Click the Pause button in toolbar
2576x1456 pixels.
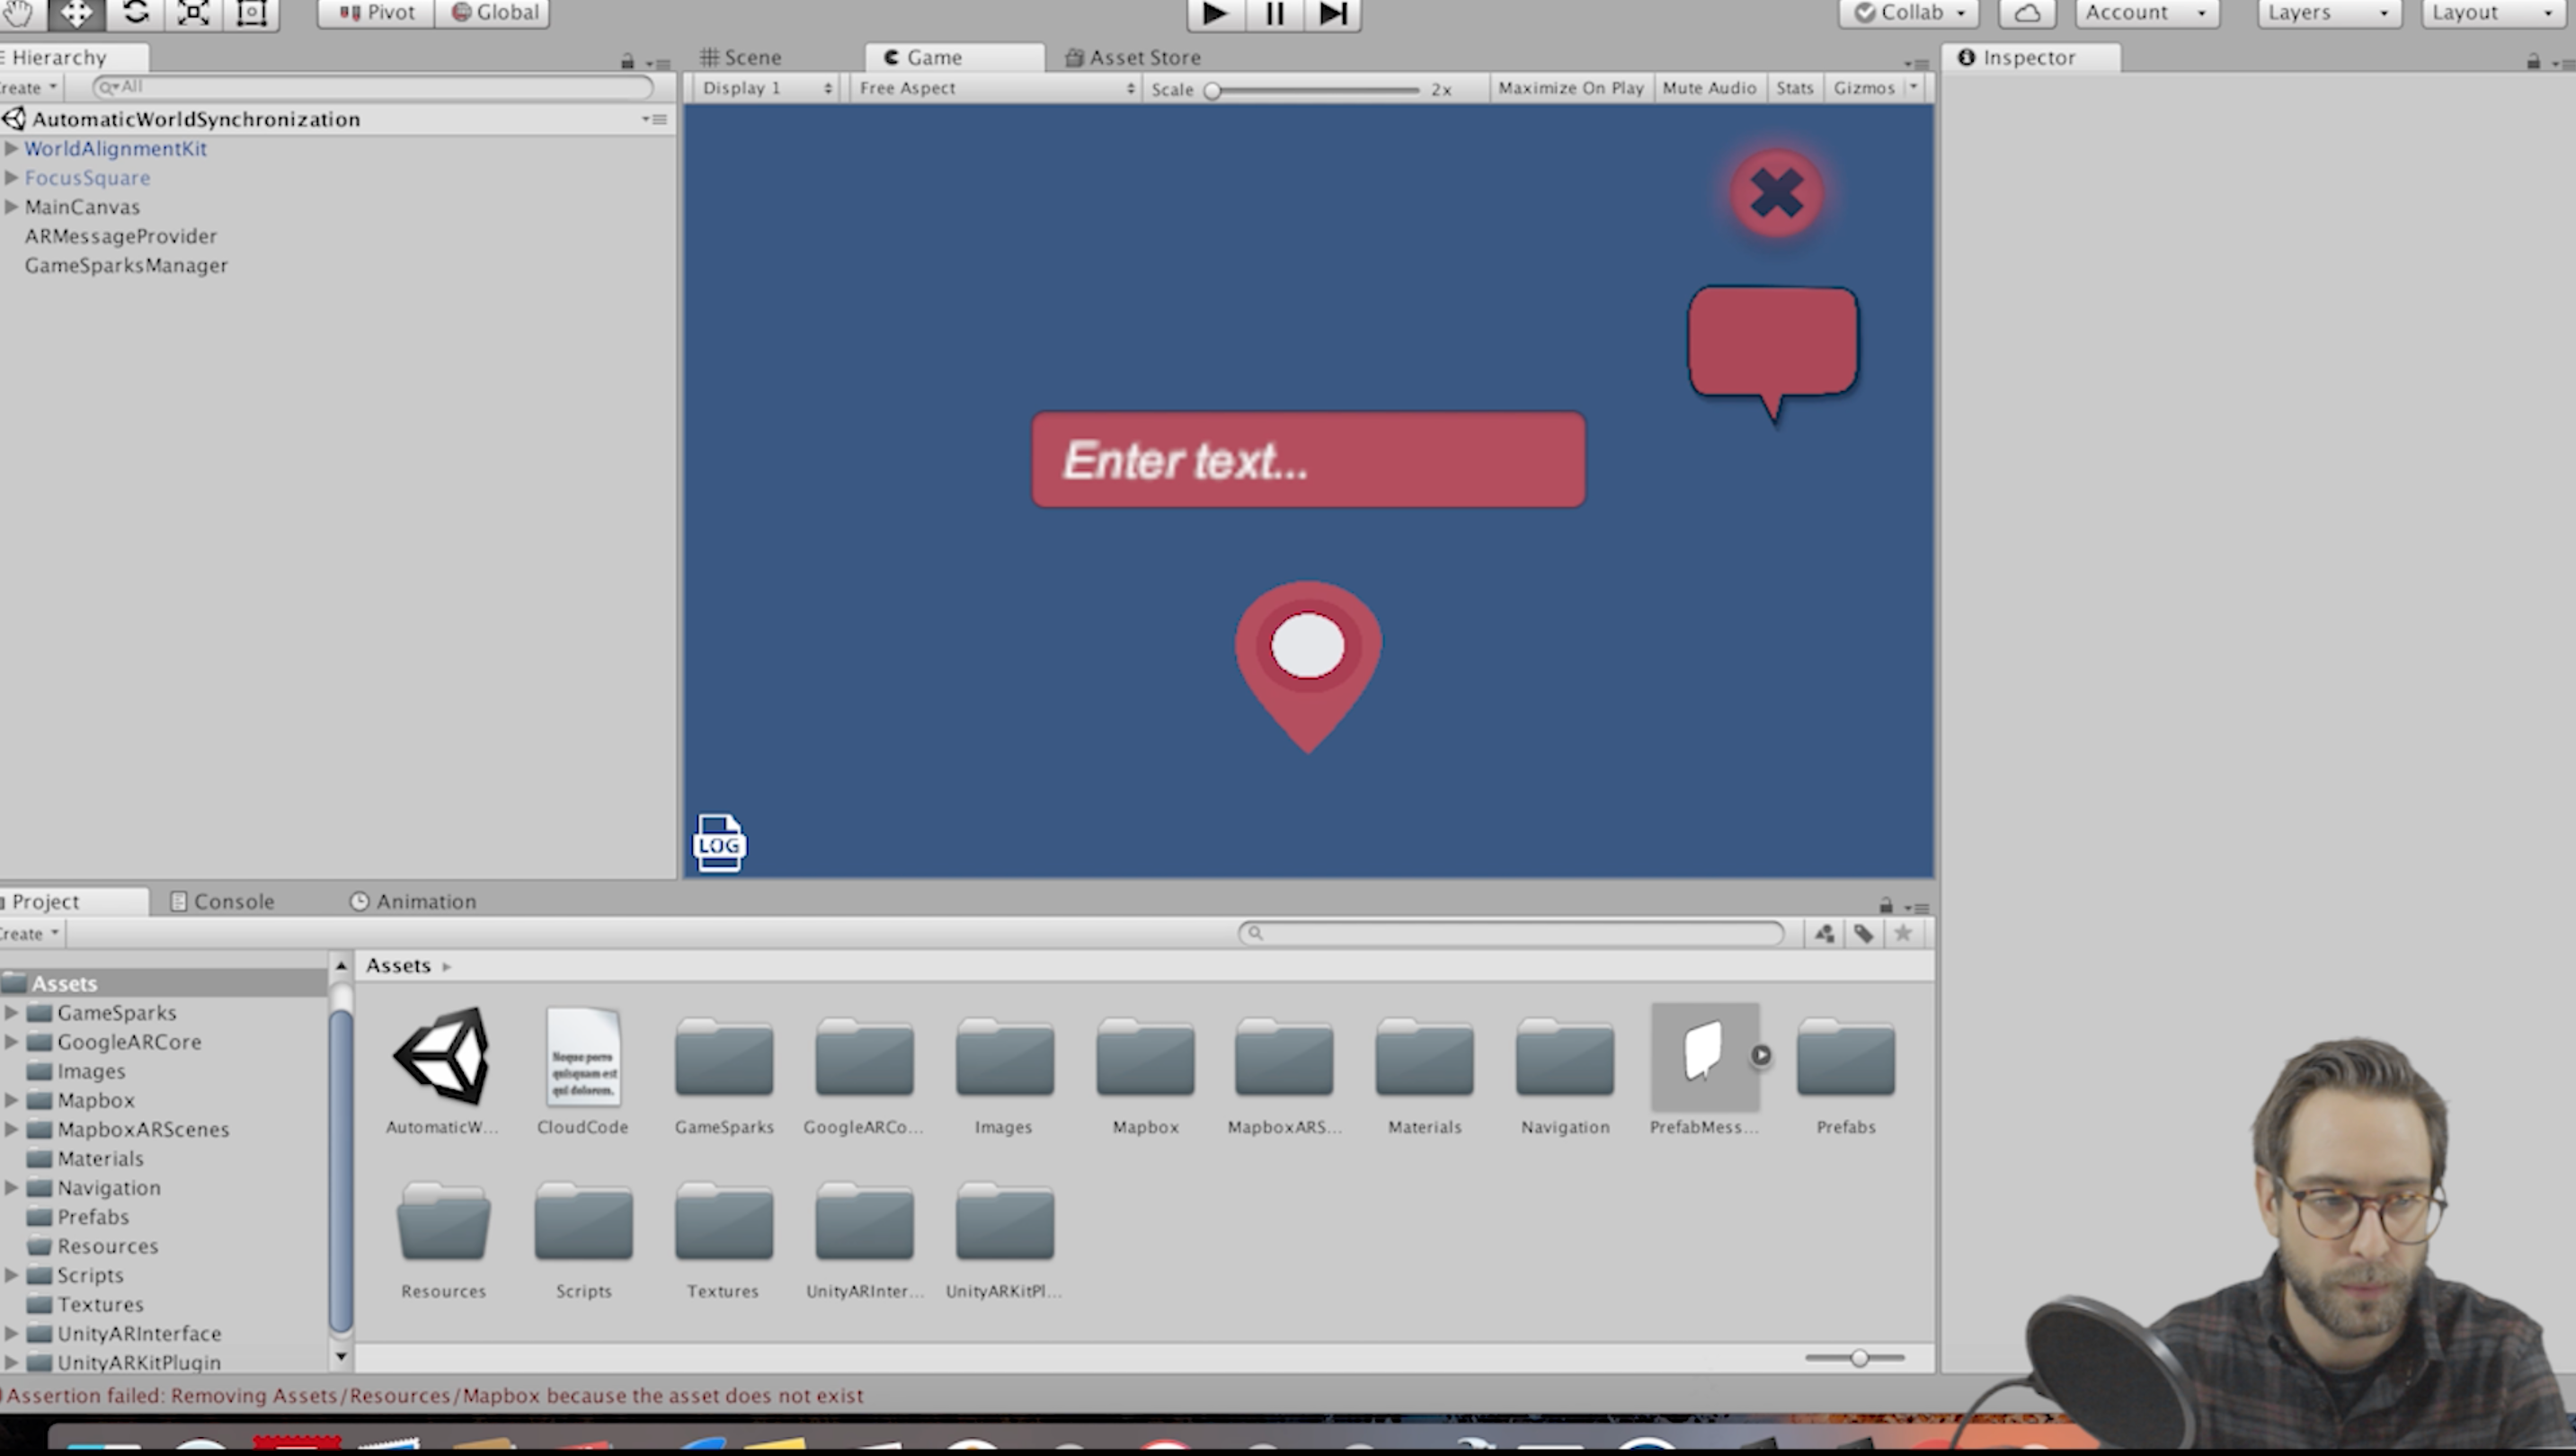coord(1272,14)
